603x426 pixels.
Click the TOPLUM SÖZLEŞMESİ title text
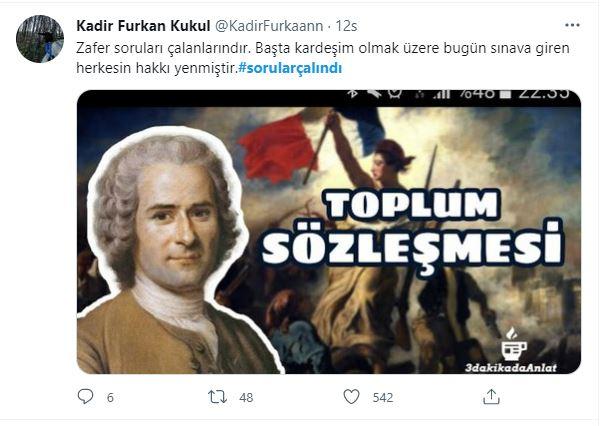411,230
